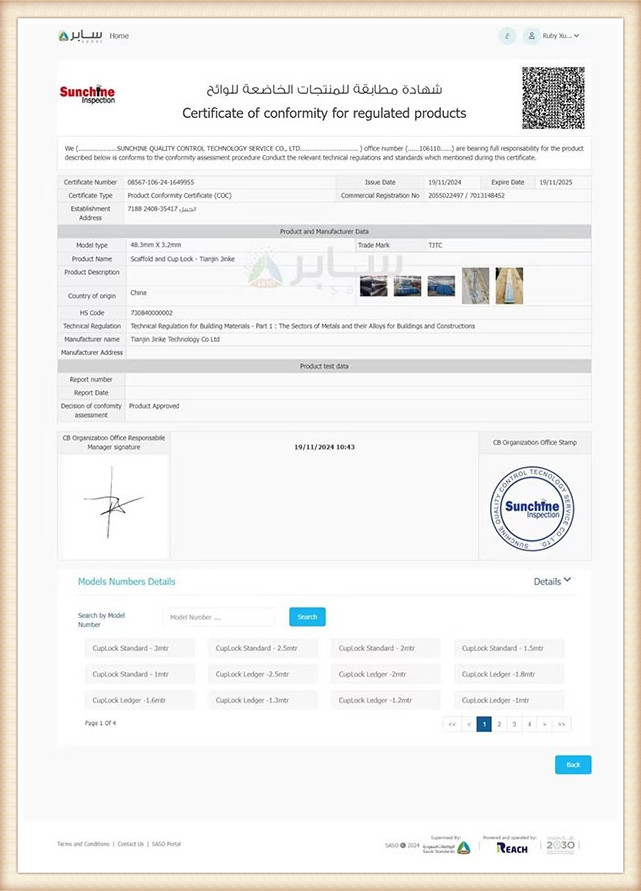
Task: Click the blue Search button
Action: point(307,617)
